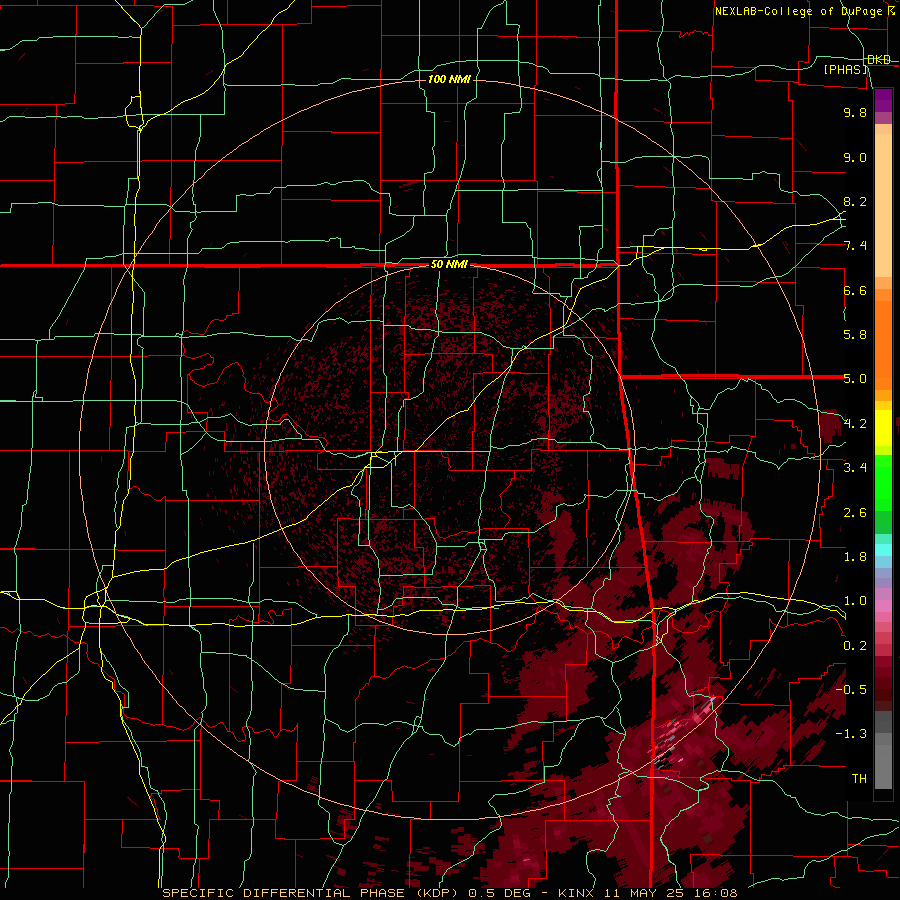Click the 1.8 value on the color scale
The image size is (900, 900).
[855, 557]
